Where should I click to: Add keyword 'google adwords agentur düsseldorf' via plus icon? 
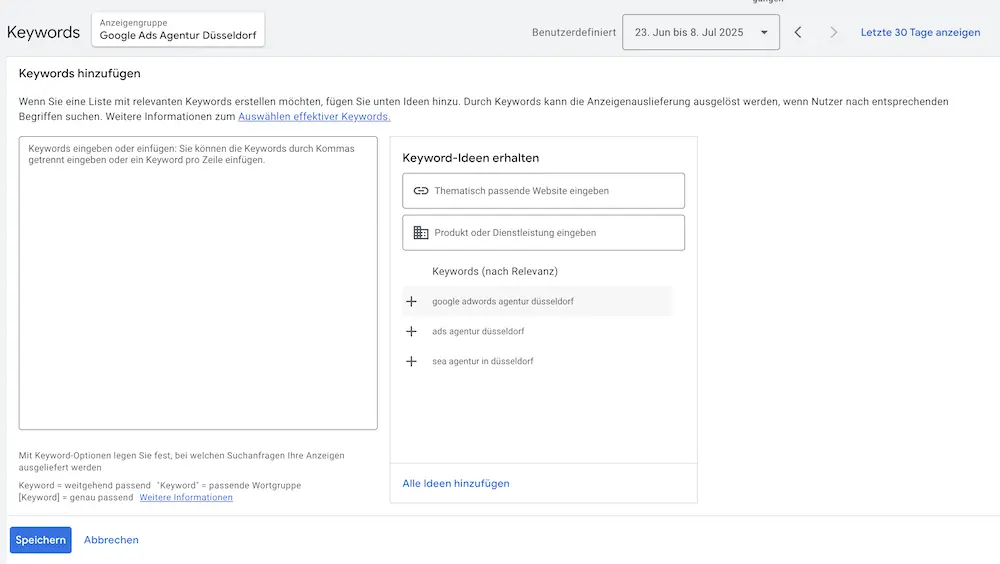pyautogui.click(x=411, y=301)
